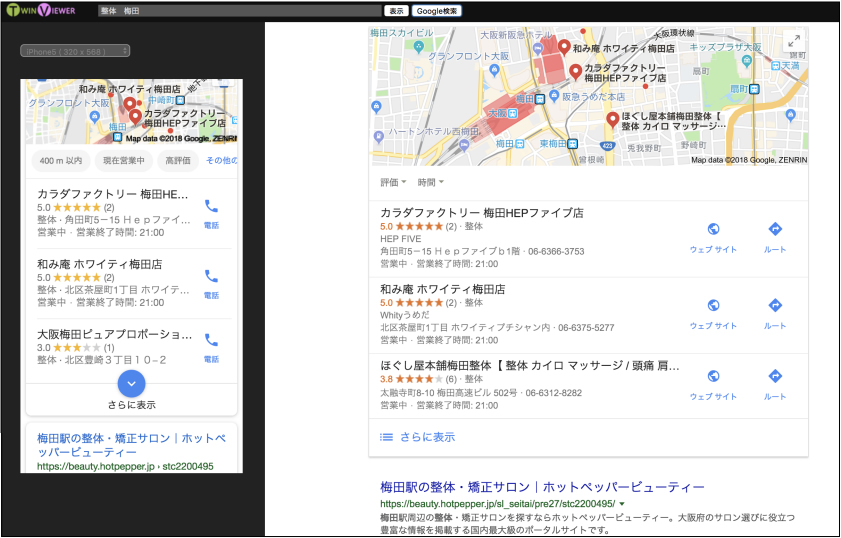Open ほぐし屋本舗梅田整体 desktop listing
841x538 pixels.
529,365
